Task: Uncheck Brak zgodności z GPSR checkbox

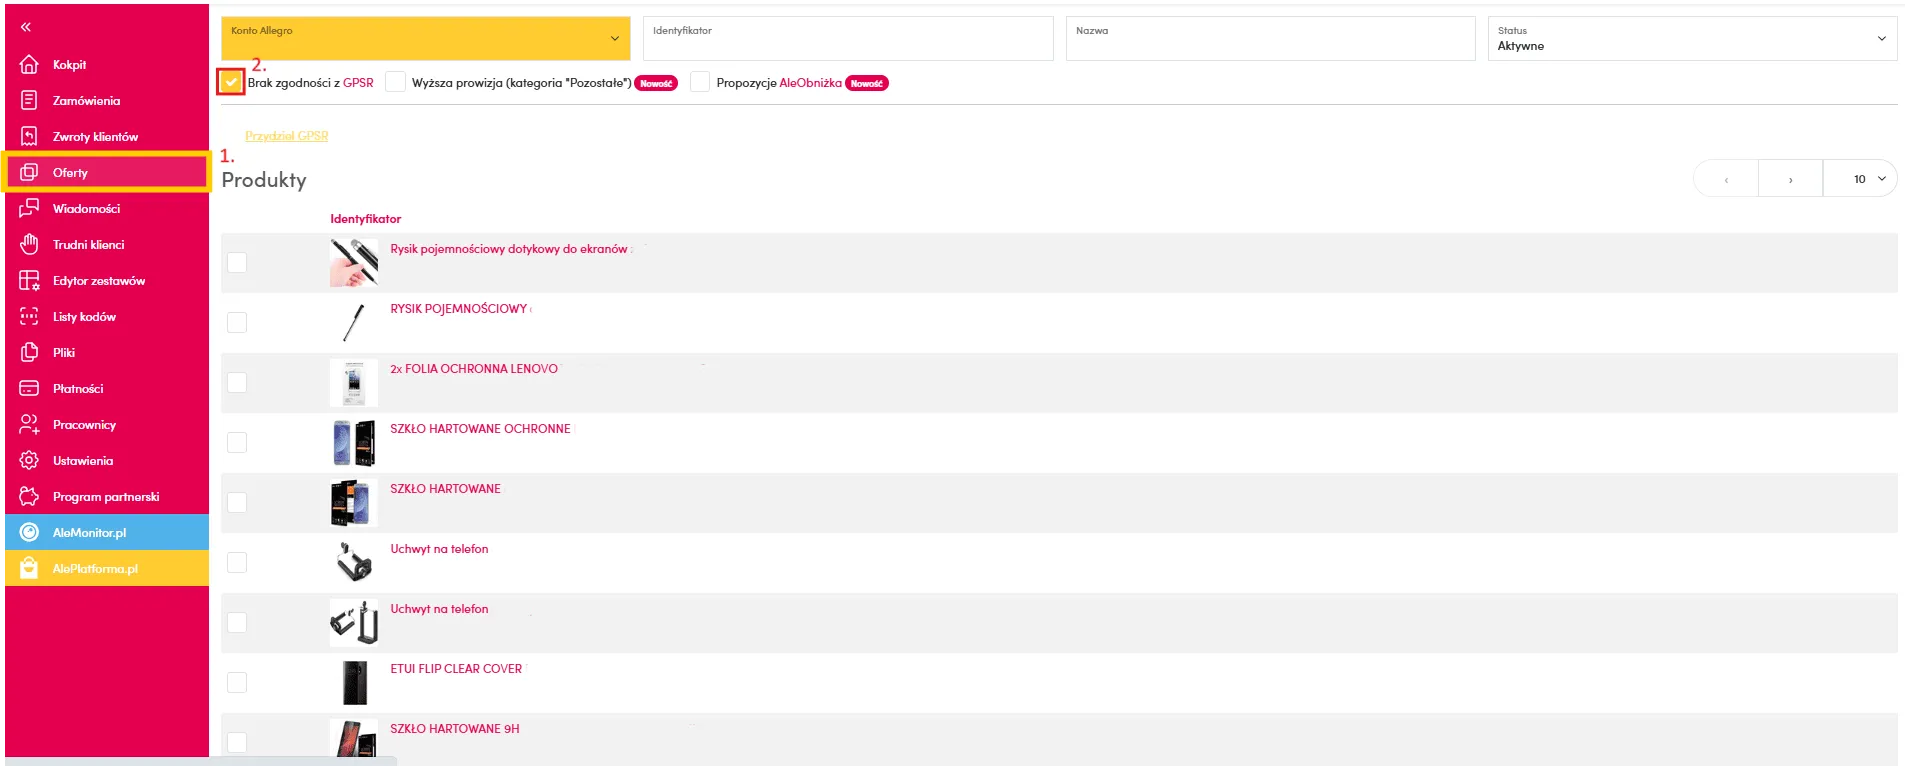Action: click(231, 82)
